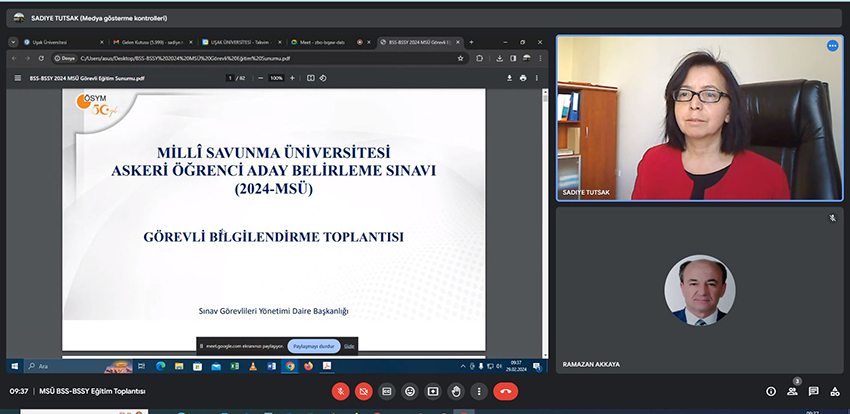Unmute the microphone in Meet

click(x=341, y=391)
